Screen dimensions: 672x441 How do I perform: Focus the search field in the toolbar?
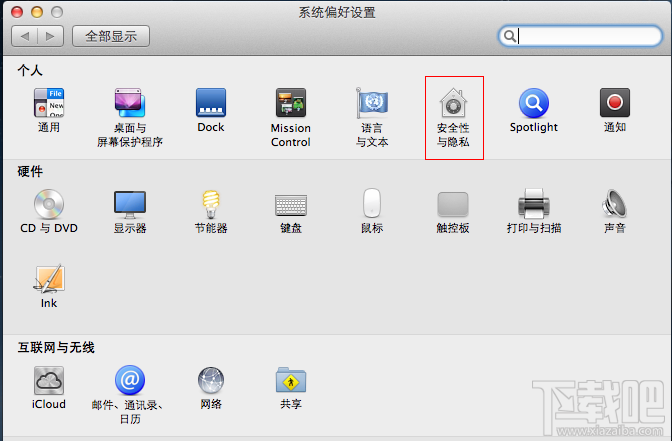(x=580, y=36)
